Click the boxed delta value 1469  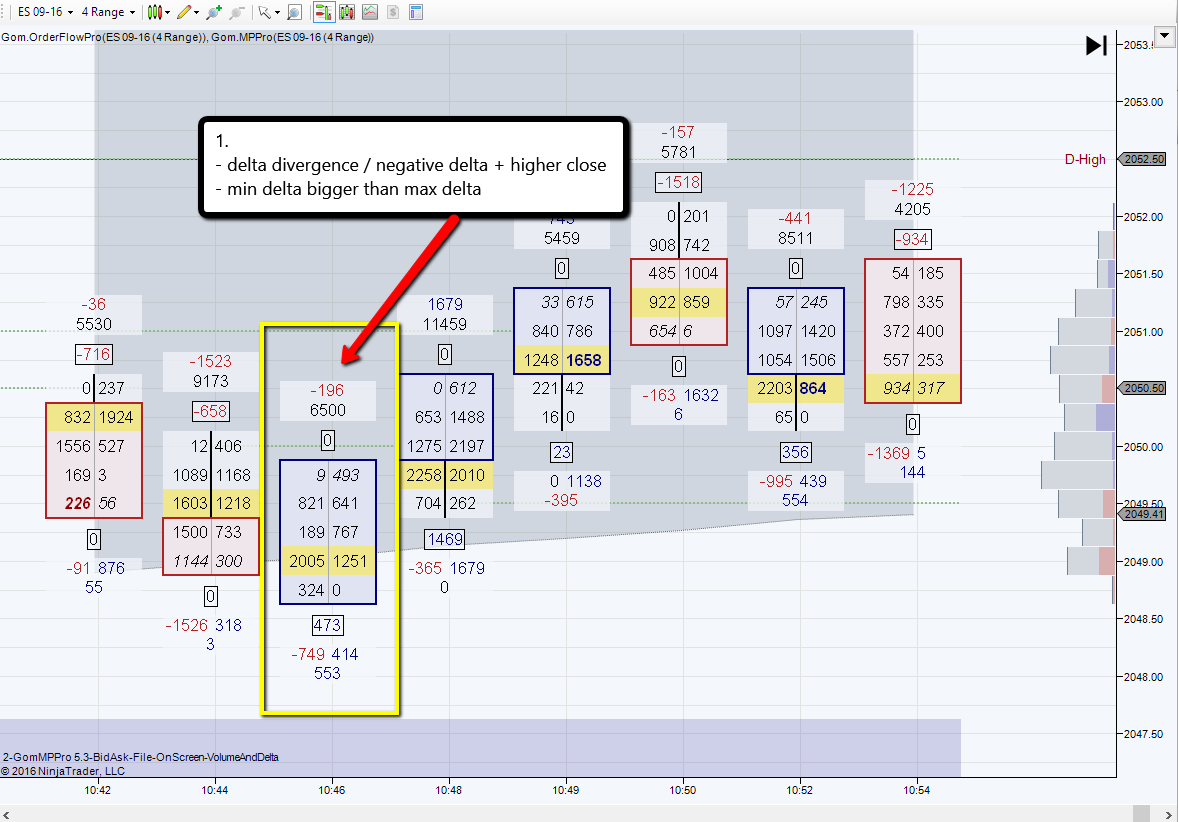445,539
